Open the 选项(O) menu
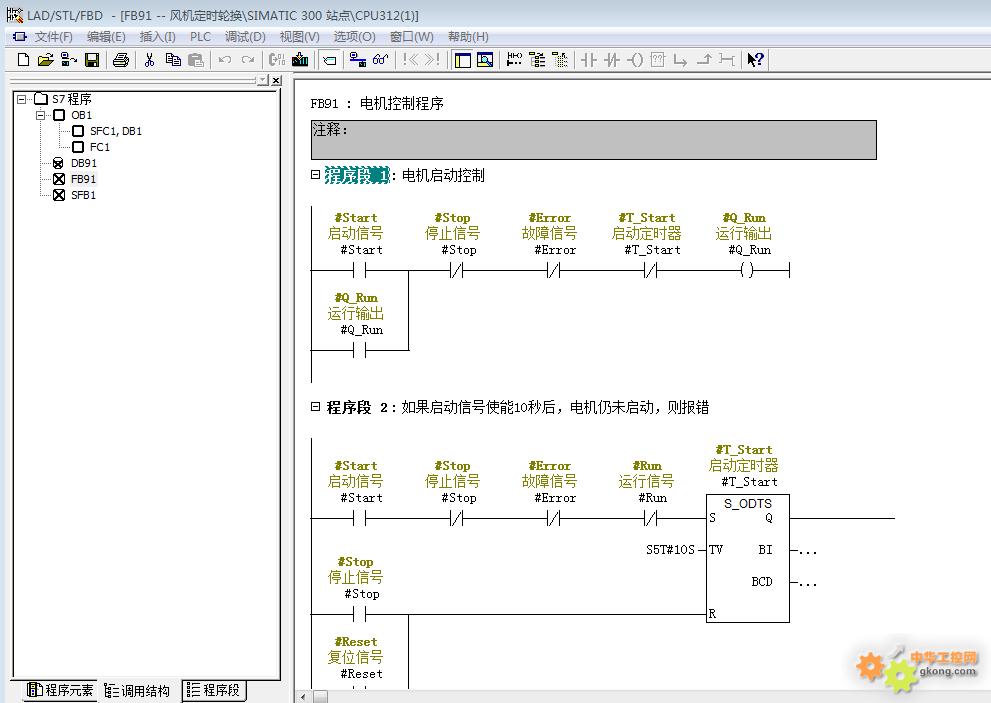This screenshot has height=703, width=991. coord(355,37)
